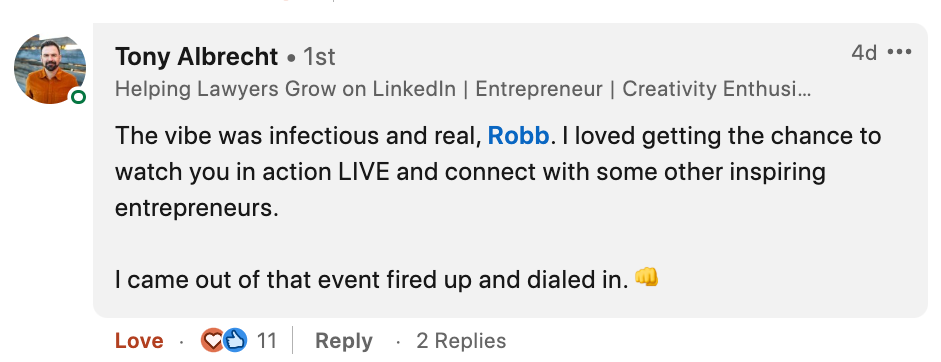Click the 'fired up and dialed in' sentence

coord(371,280)
